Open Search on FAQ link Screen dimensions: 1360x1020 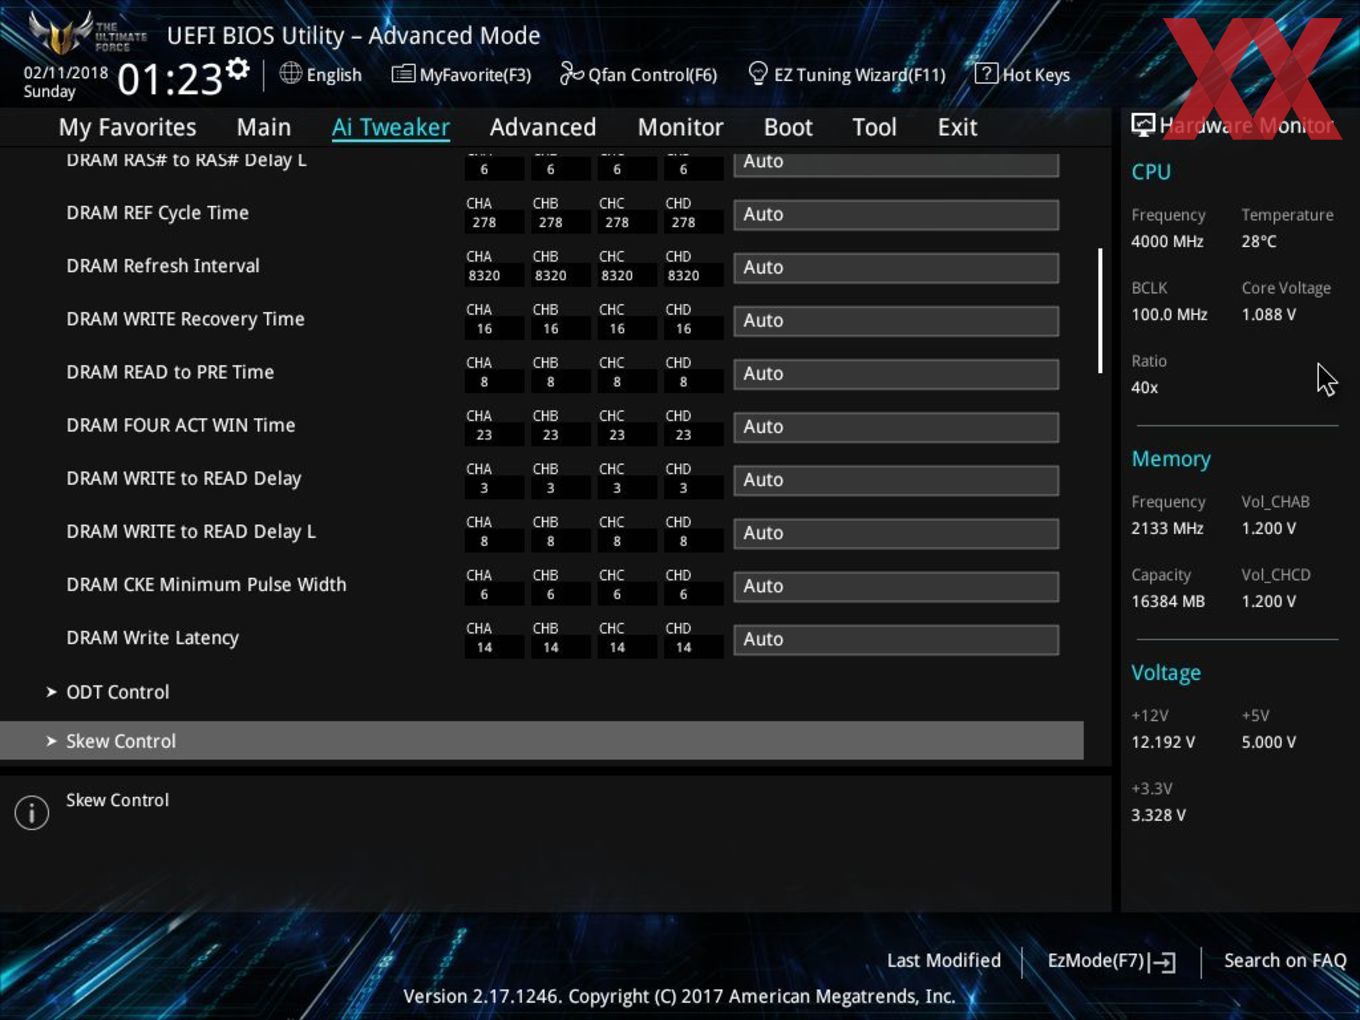click(x=1285, y=961)
